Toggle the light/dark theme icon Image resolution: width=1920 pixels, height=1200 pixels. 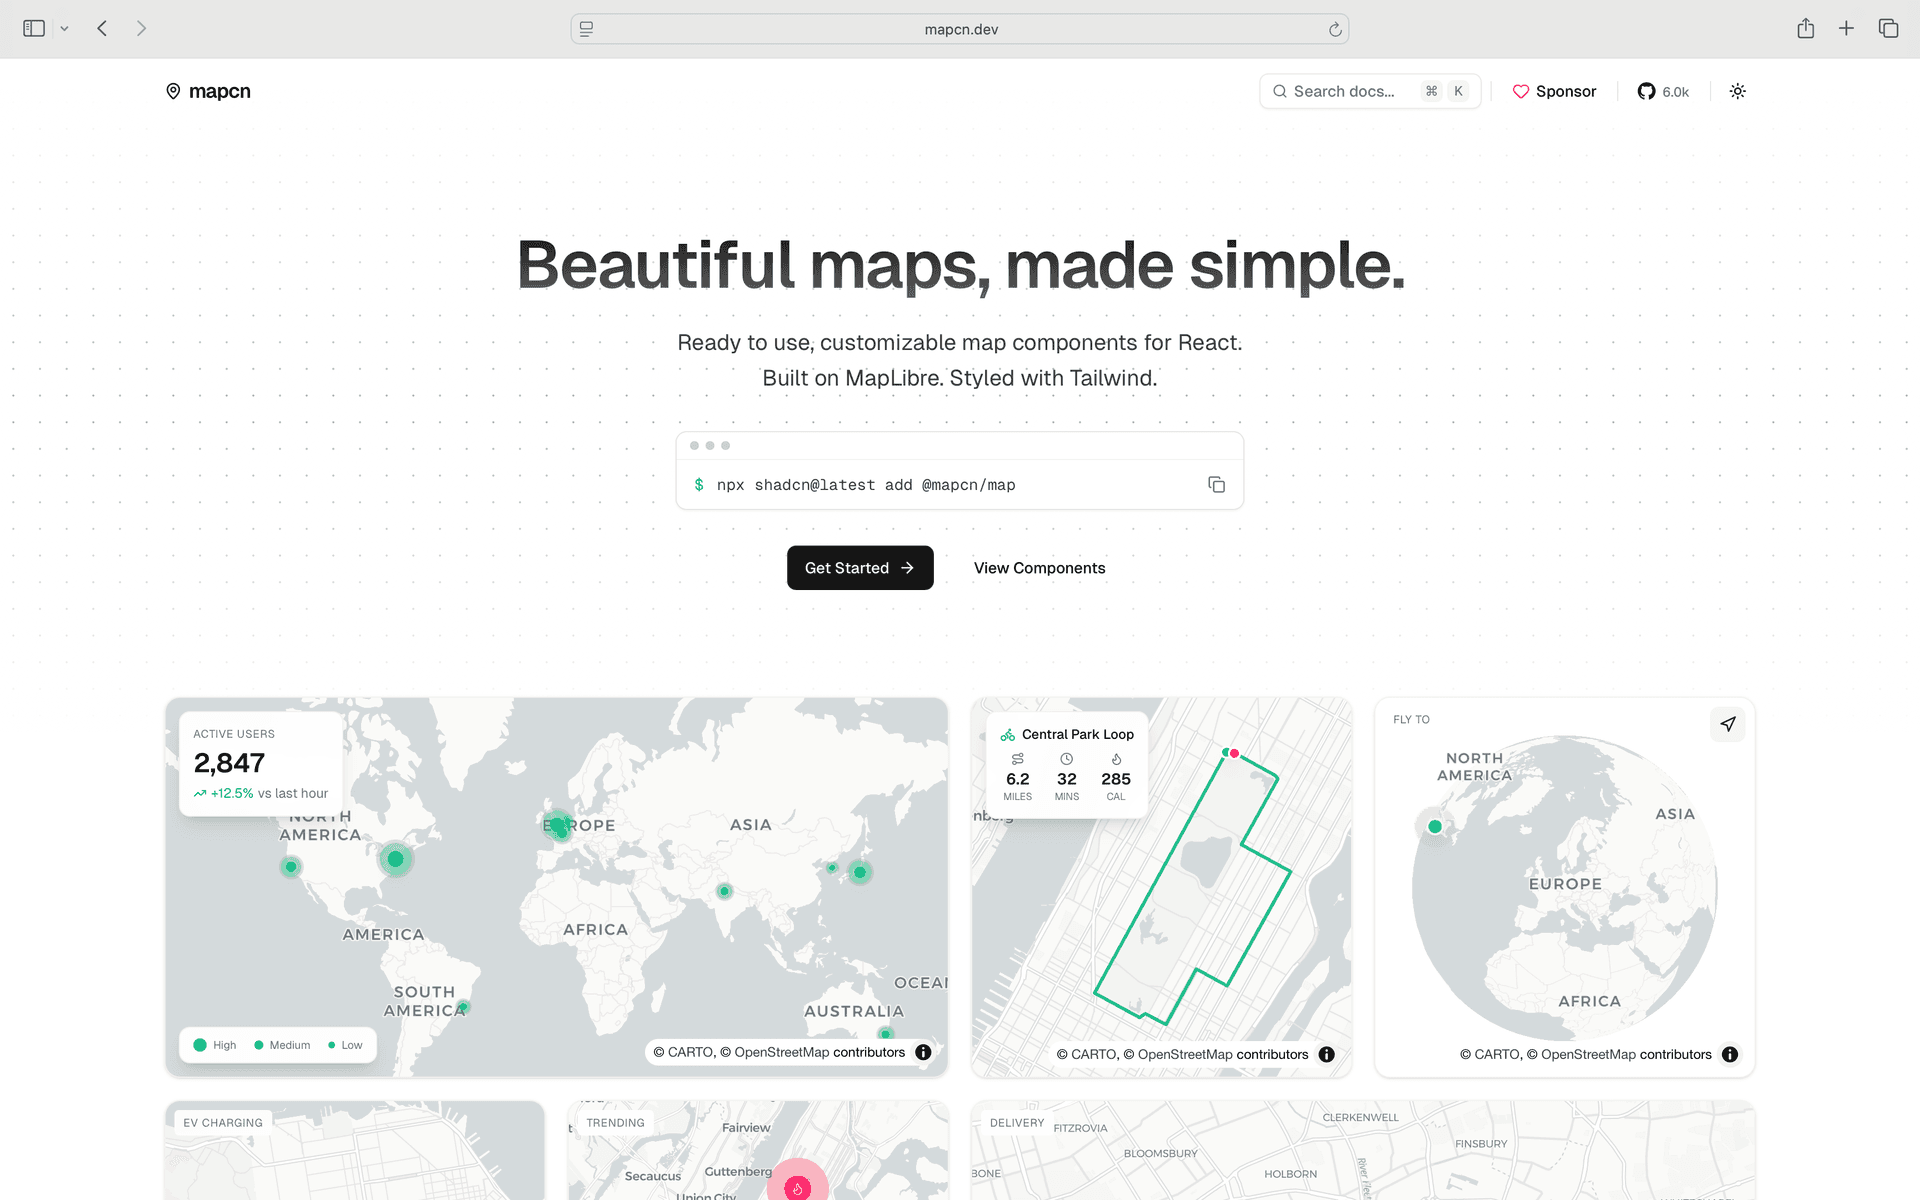pyautogui.click(x=1738, y=91)
